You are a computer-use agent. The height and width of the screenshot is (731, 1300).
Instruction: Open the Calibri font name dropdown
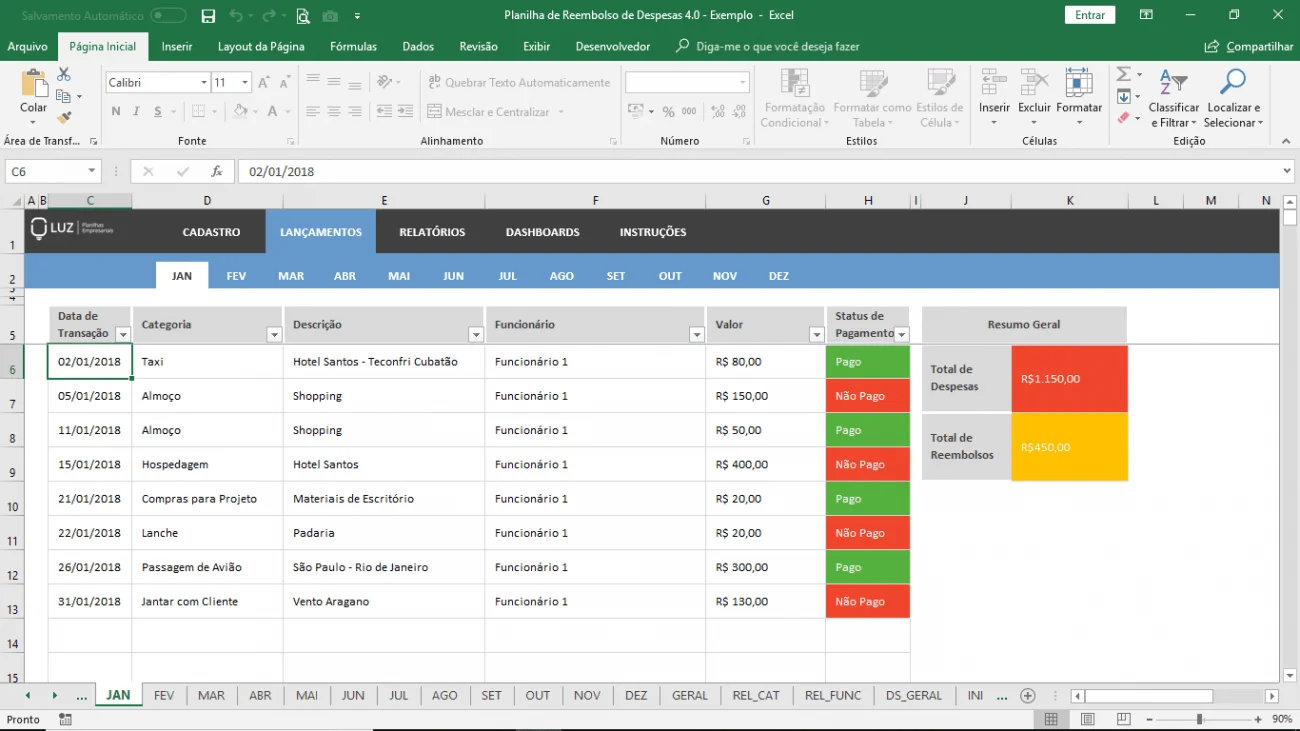(x=204, y=83)
